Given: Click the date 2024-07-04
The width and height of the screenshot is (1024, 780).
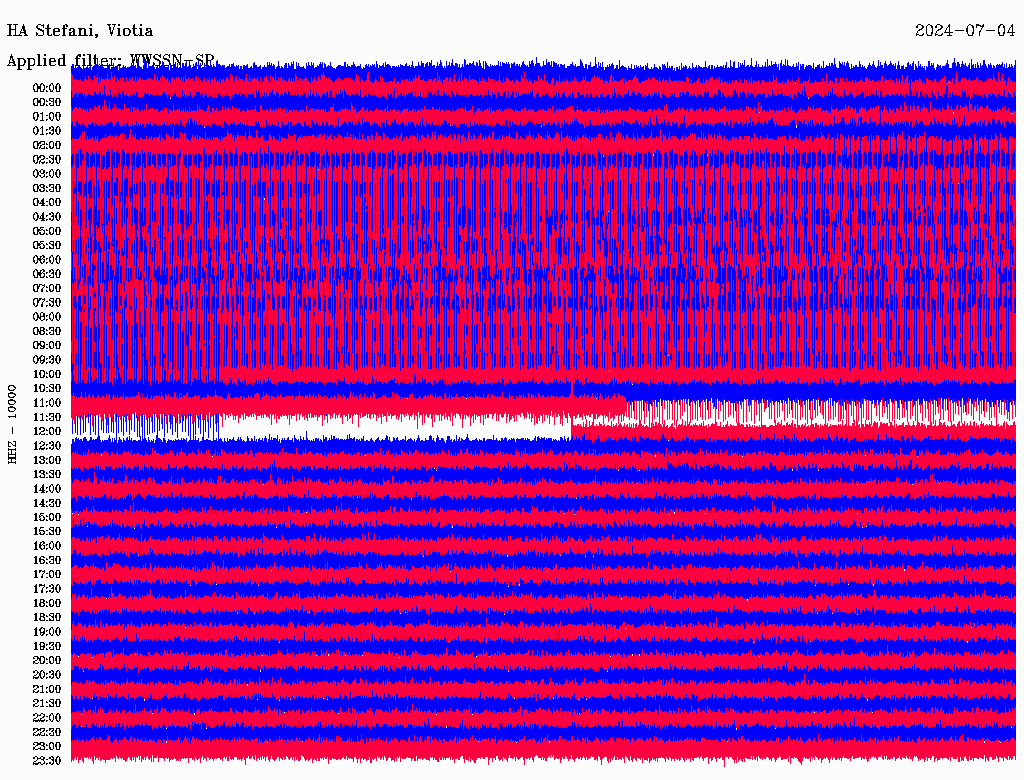Looking at the screenshot, I should coord(964,31).
